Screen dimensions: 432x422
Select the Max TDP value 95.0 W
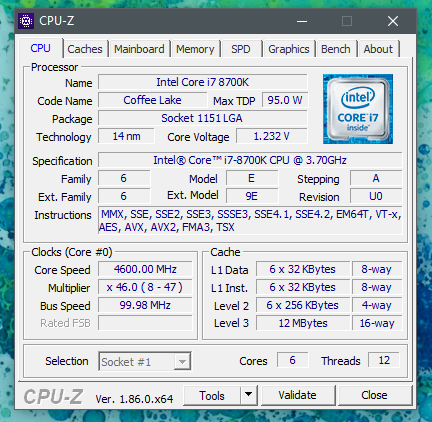(285, 100)
